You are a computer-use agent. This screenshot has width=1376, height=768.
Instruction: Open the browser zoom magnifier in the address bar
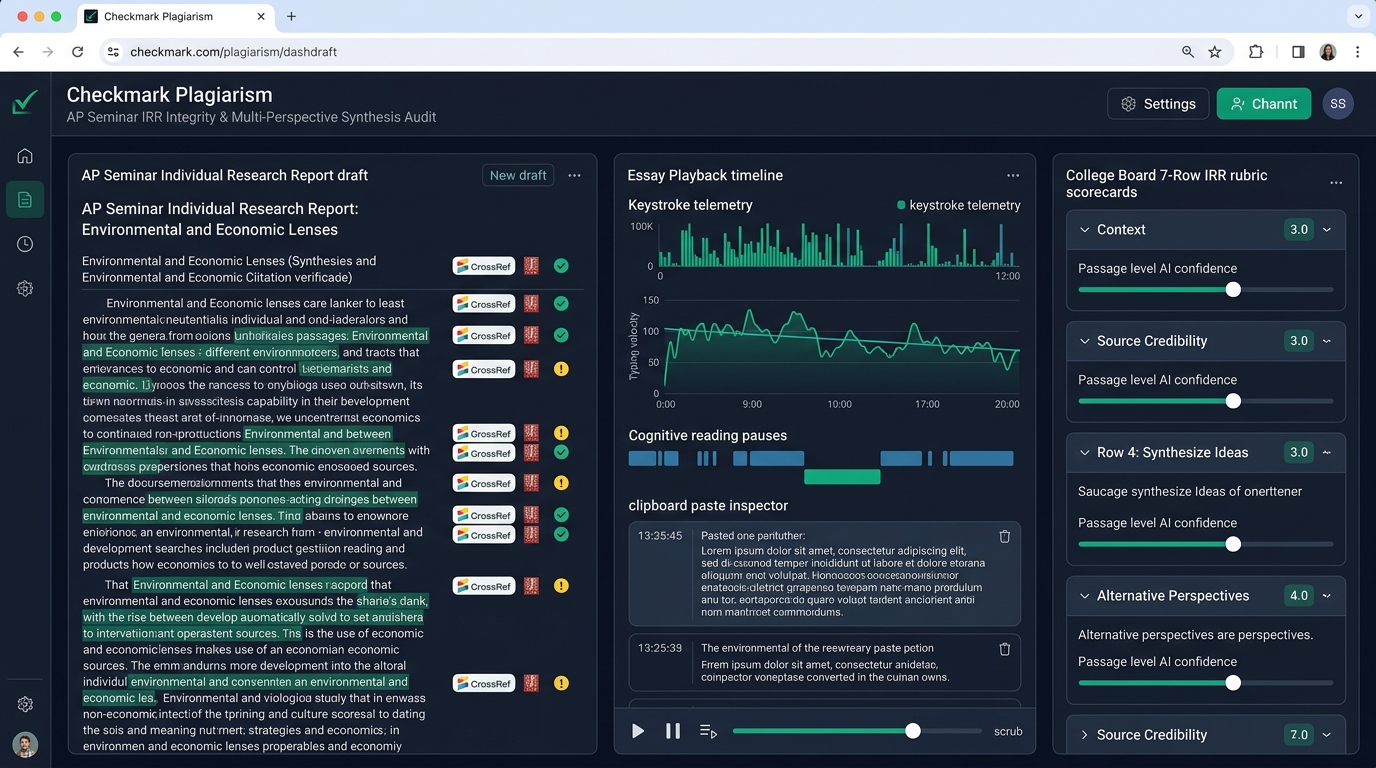click(1188, 52)
